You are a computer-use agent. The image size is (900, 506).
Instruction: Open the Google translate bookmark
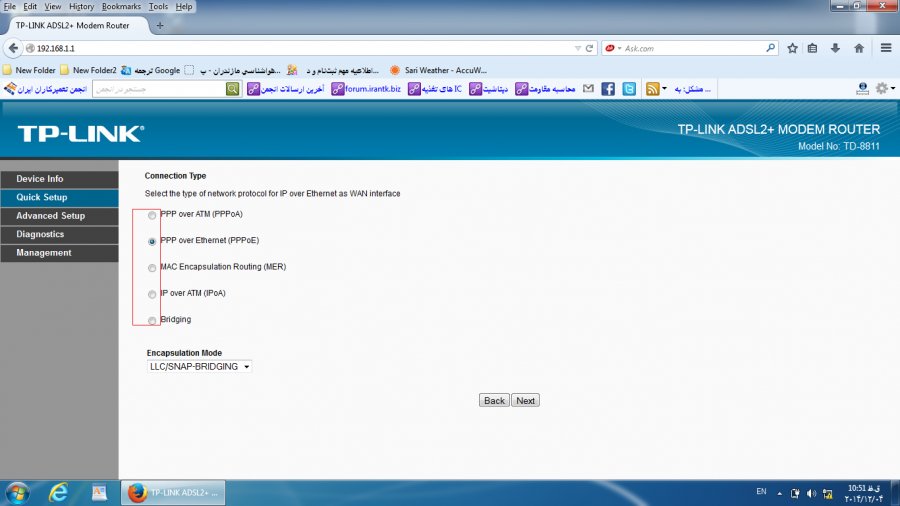point(150,70)
